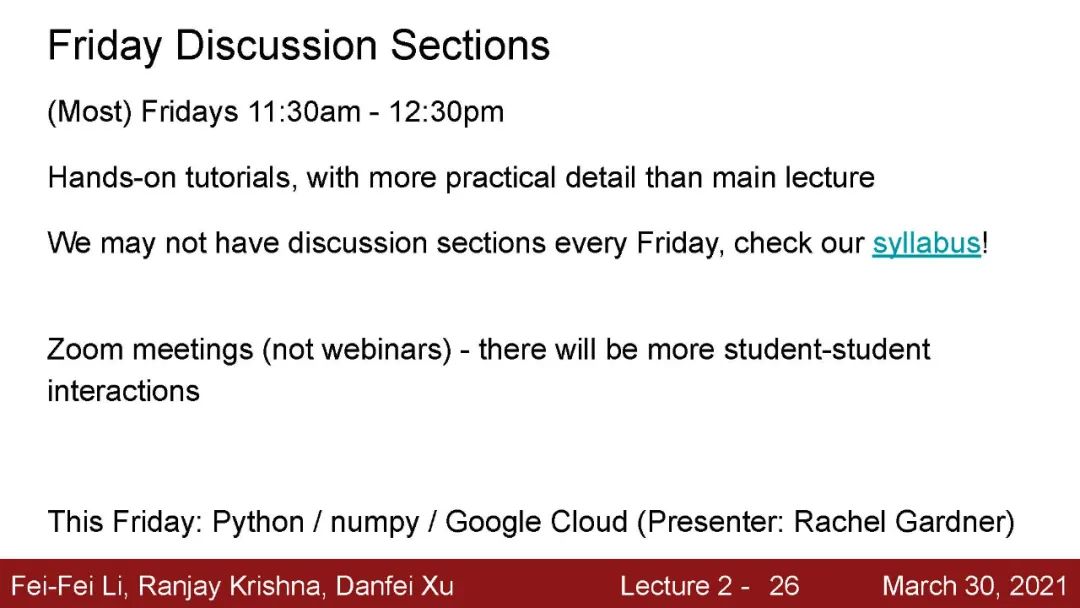Click the "March 30, 2021" footer date
Screen dimensions: 1080x608
pyautogui.click(x=975, y=585)
